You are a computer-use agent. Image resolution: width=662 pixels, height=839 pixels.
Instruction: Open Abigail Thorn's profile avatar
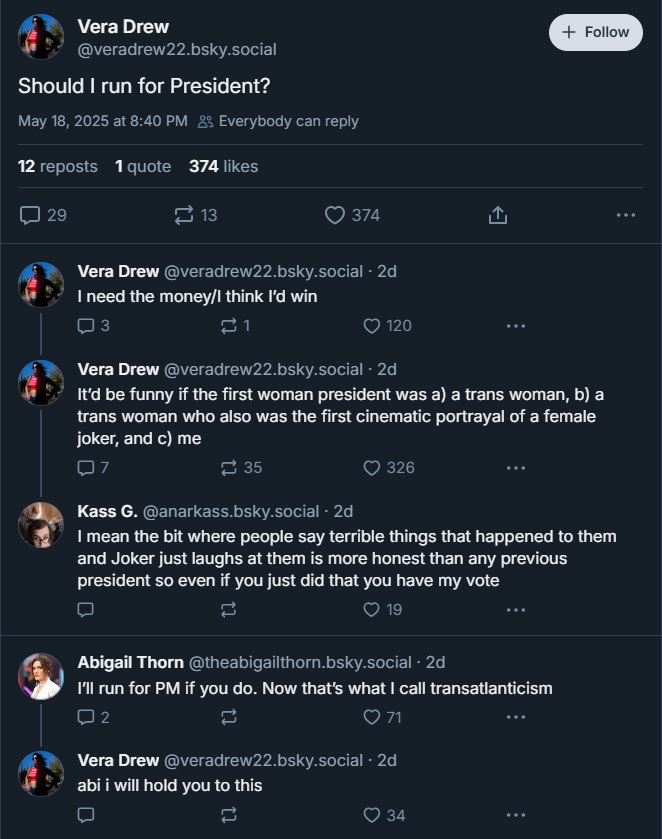[41, 675]
